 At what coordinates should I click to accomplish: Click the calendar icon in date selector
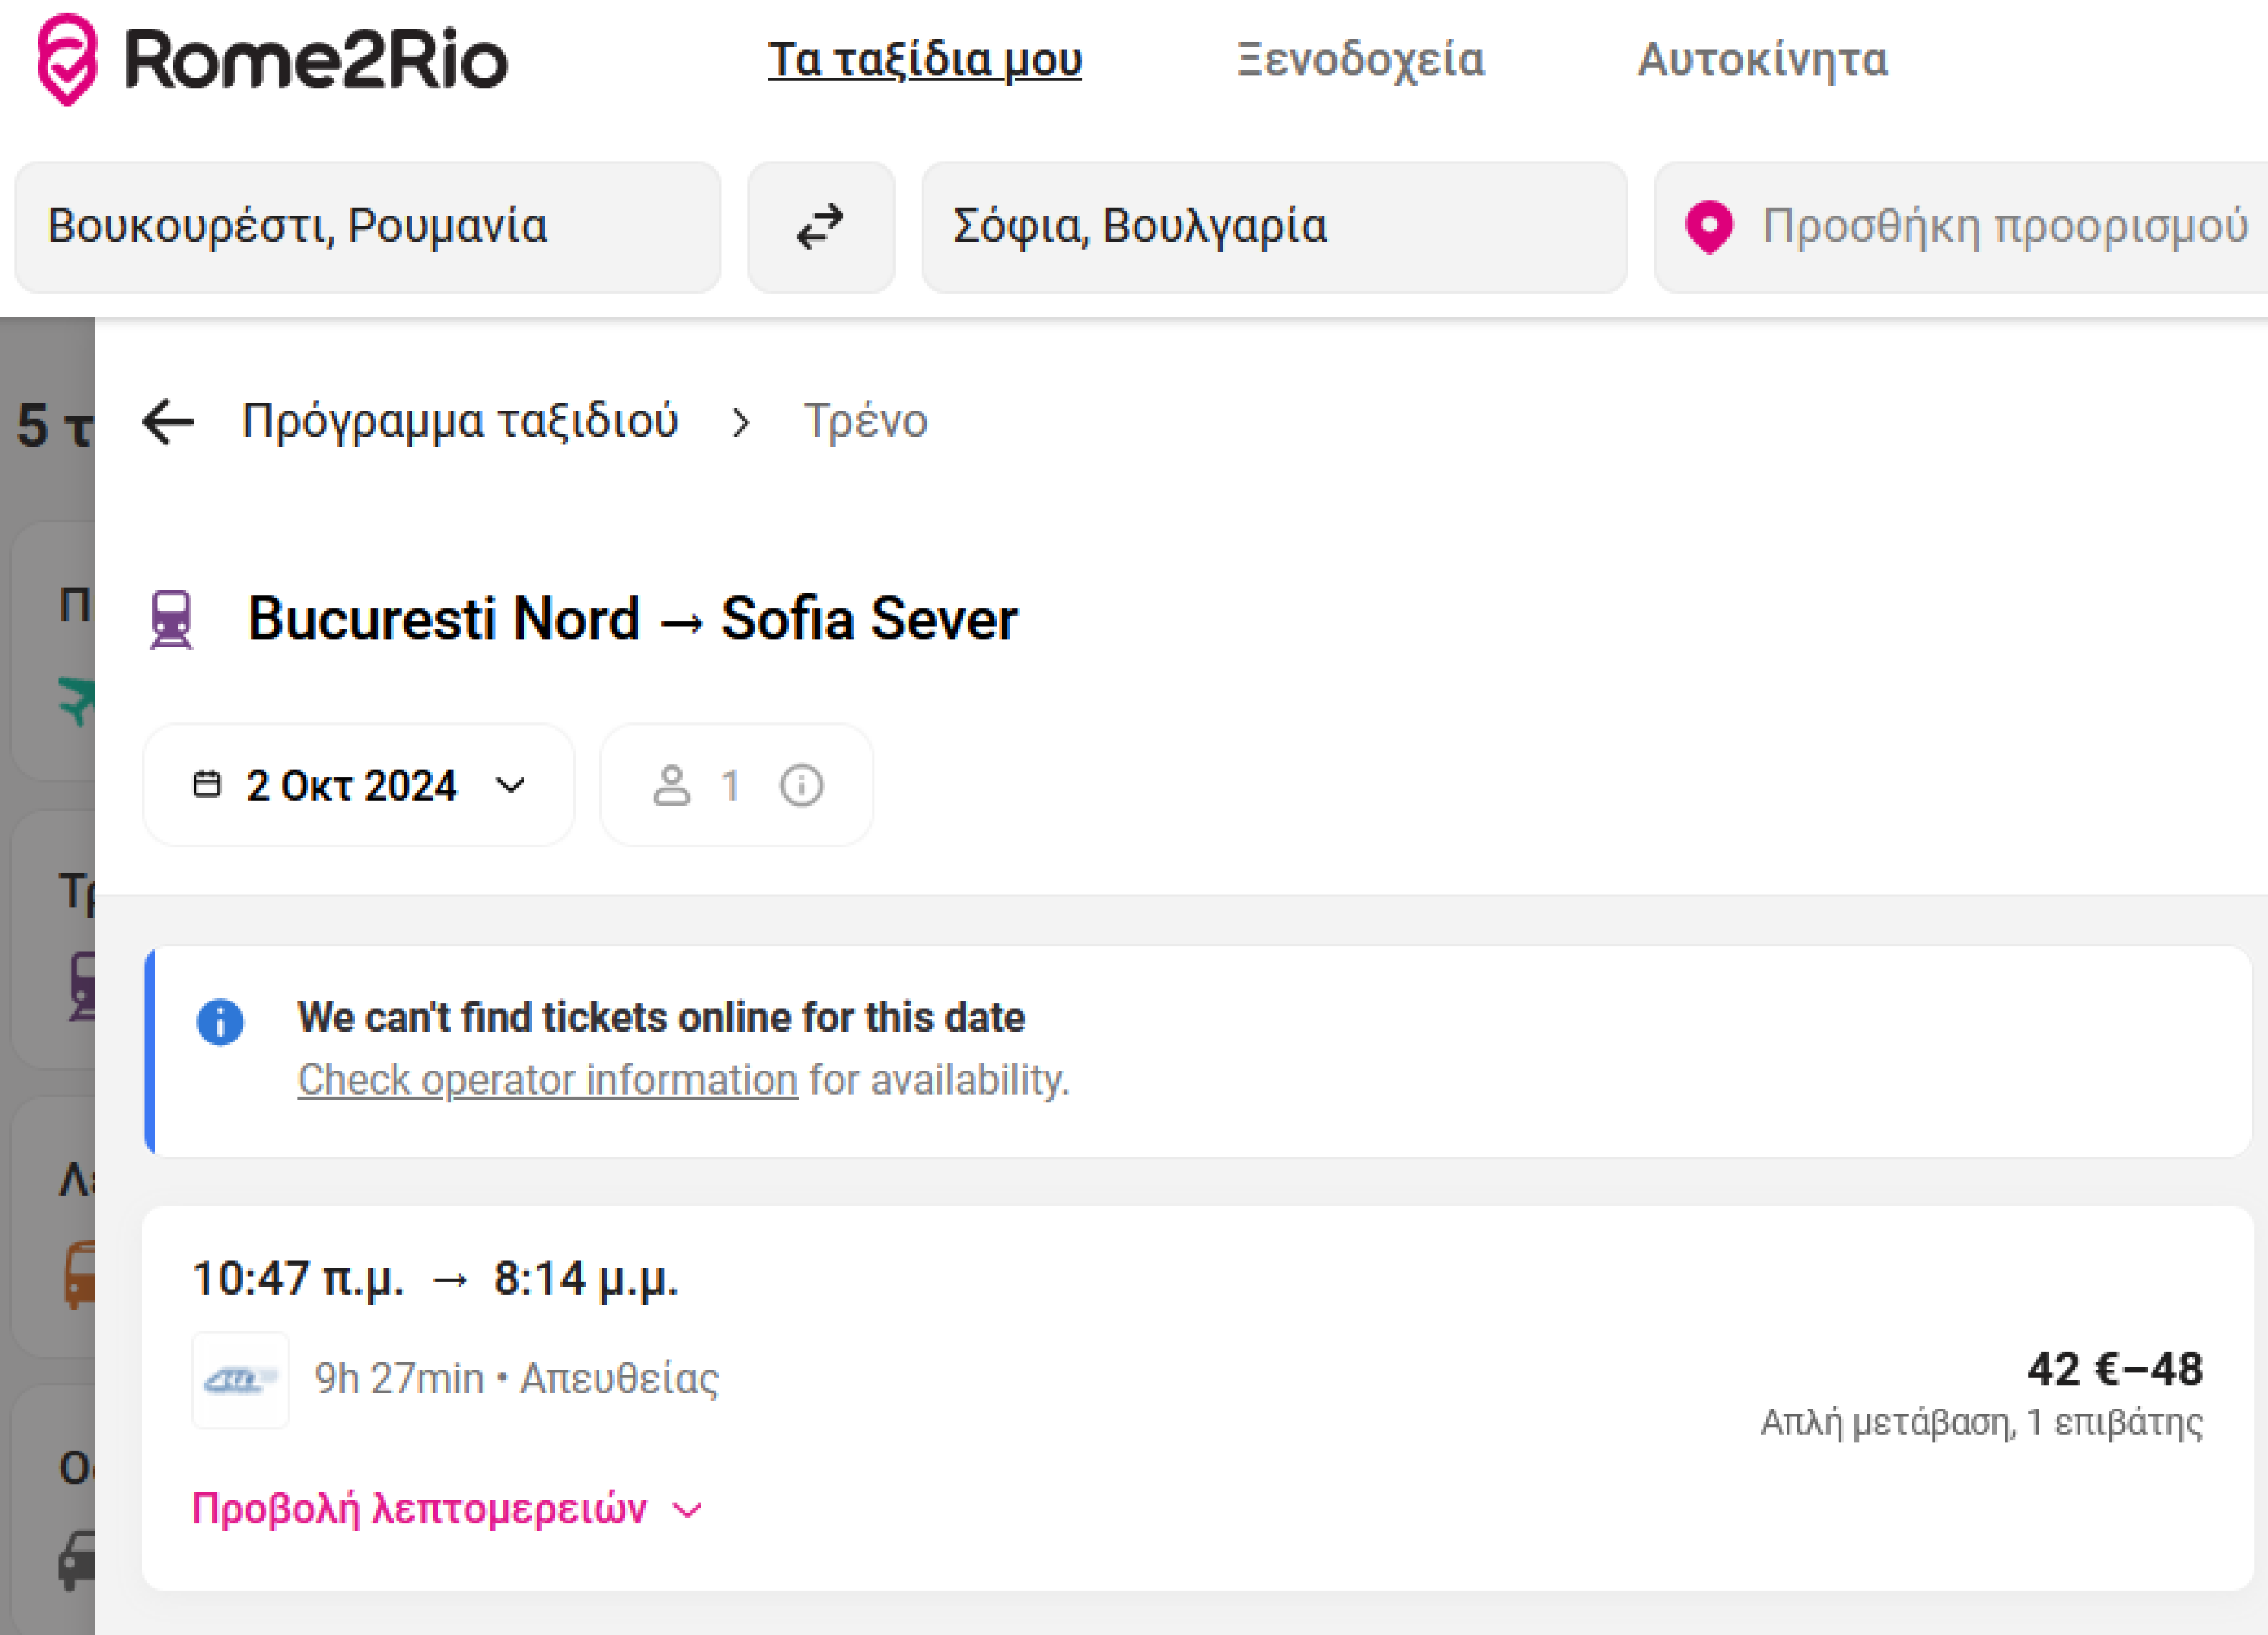click(x=207, y=784)
